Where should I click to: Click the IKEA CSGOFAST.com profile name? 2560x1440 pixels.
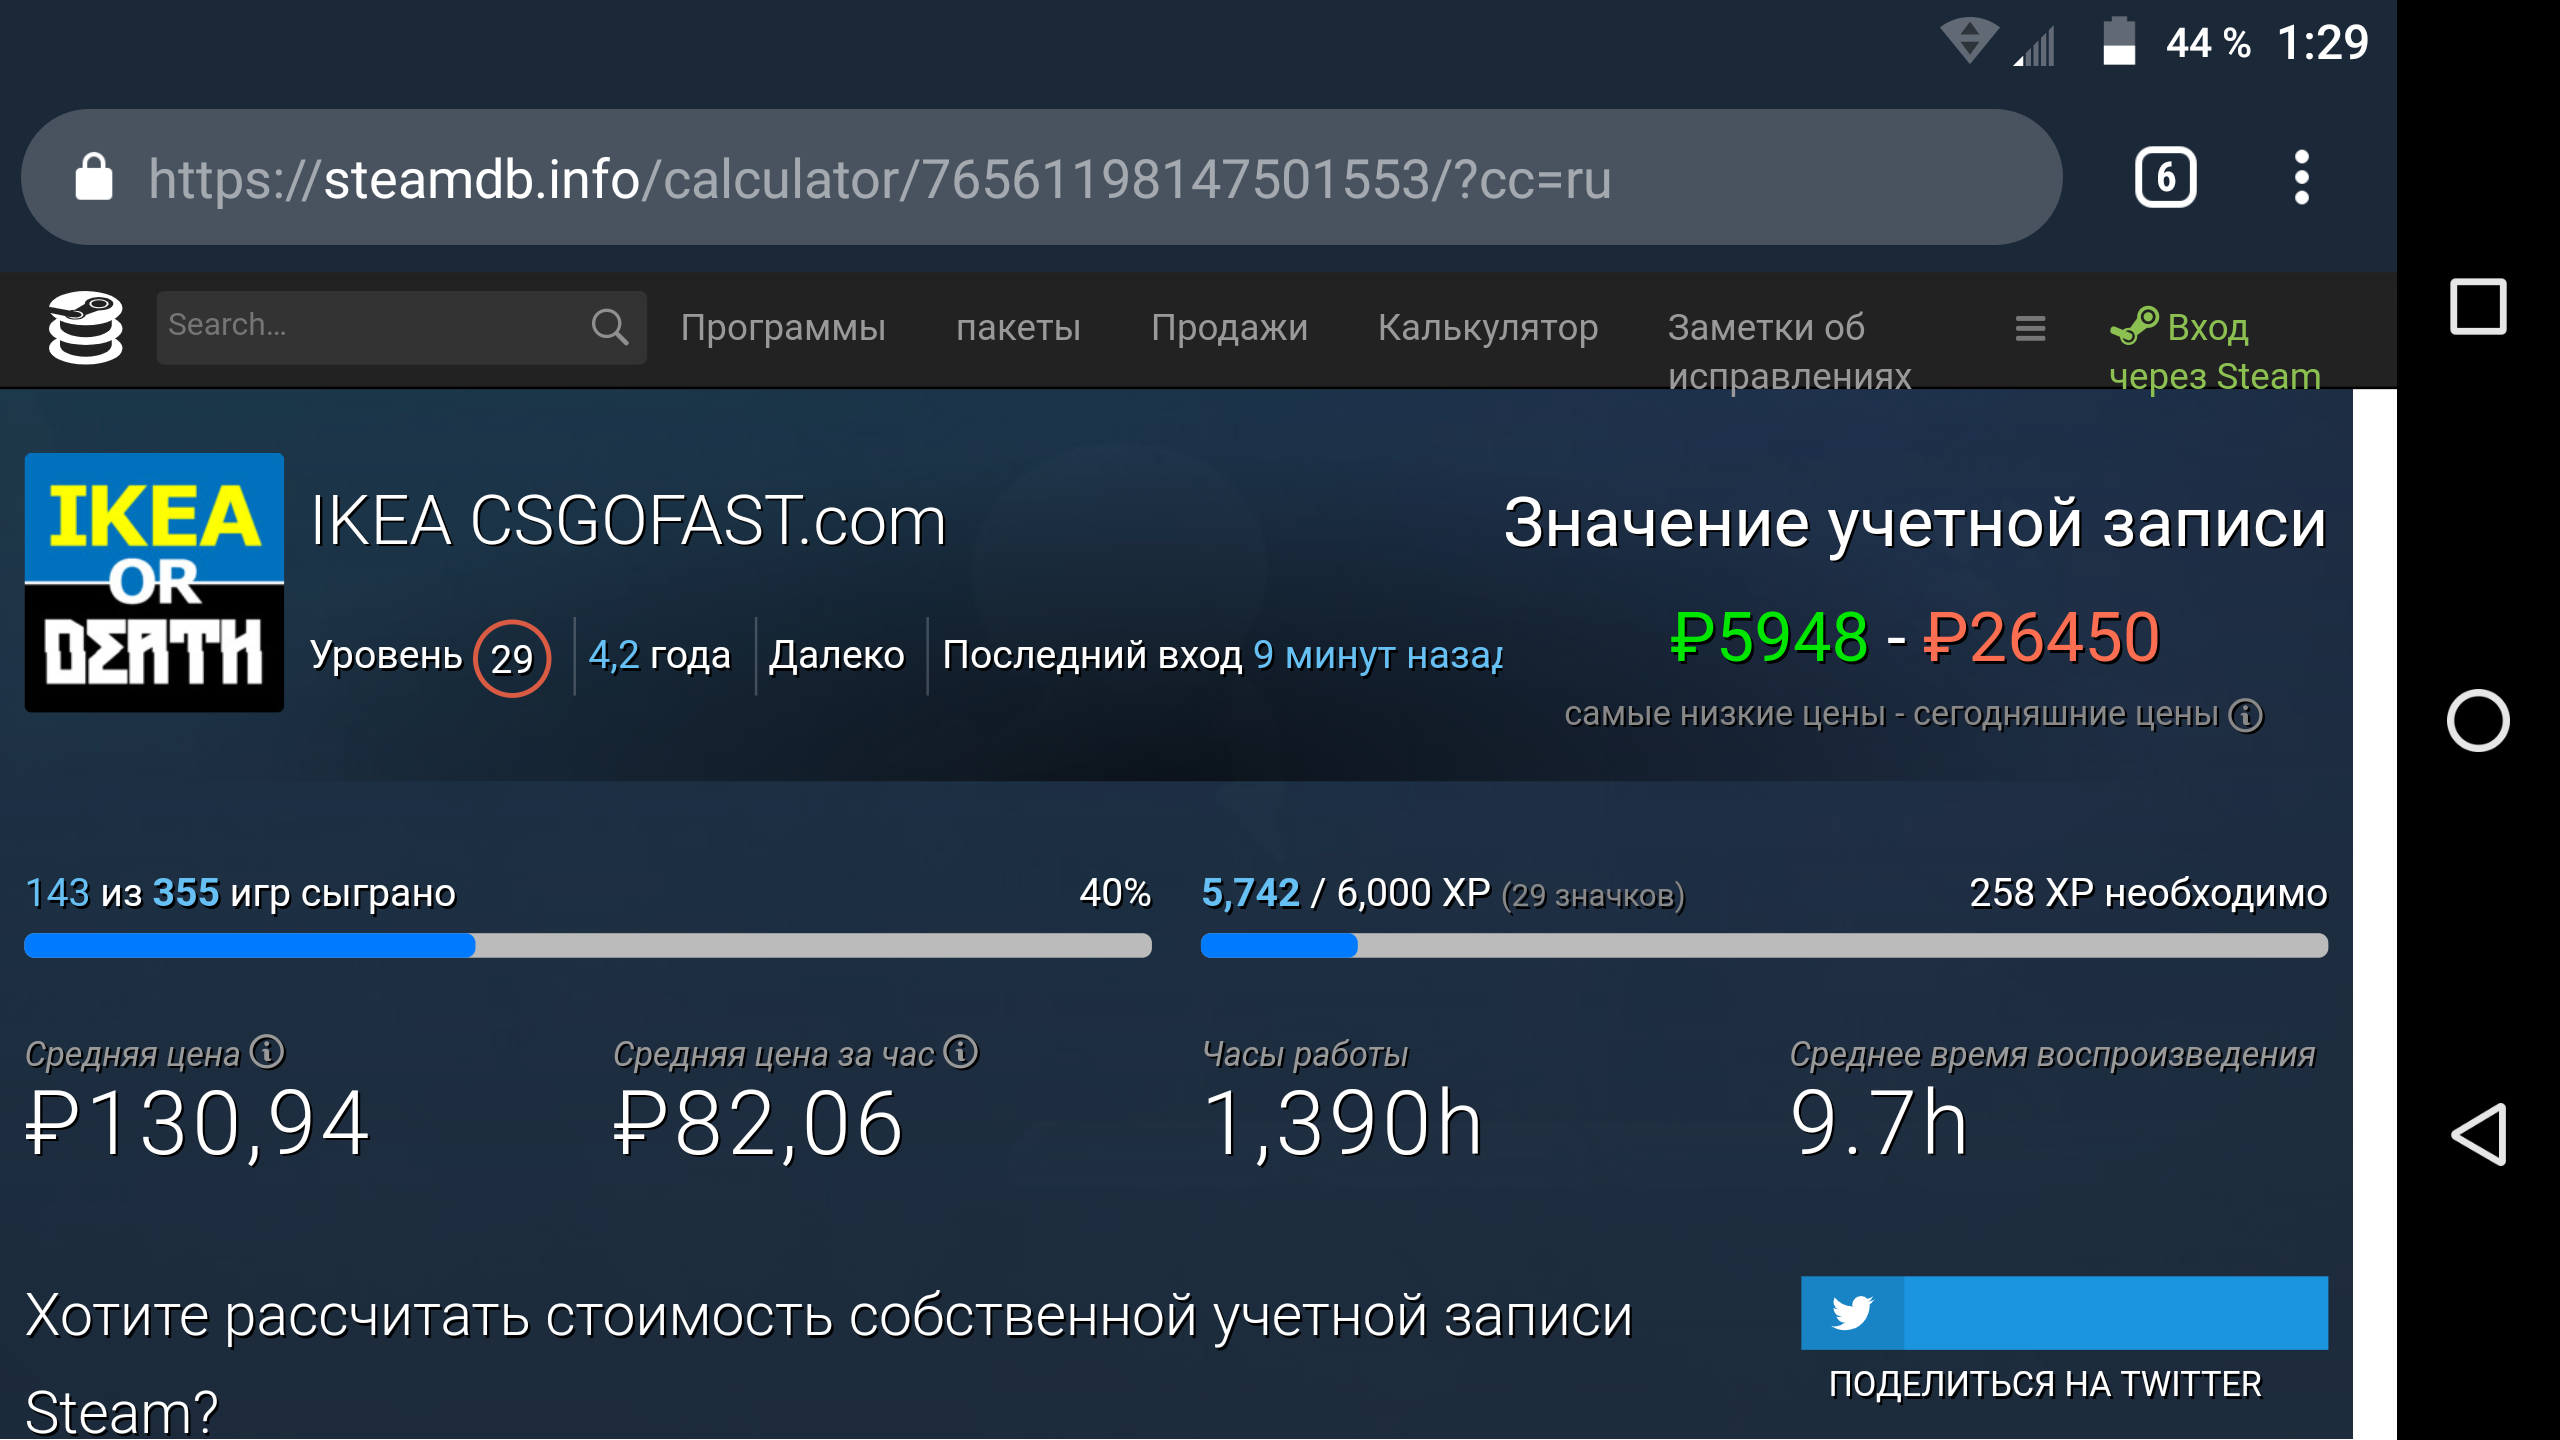[628, 521]
